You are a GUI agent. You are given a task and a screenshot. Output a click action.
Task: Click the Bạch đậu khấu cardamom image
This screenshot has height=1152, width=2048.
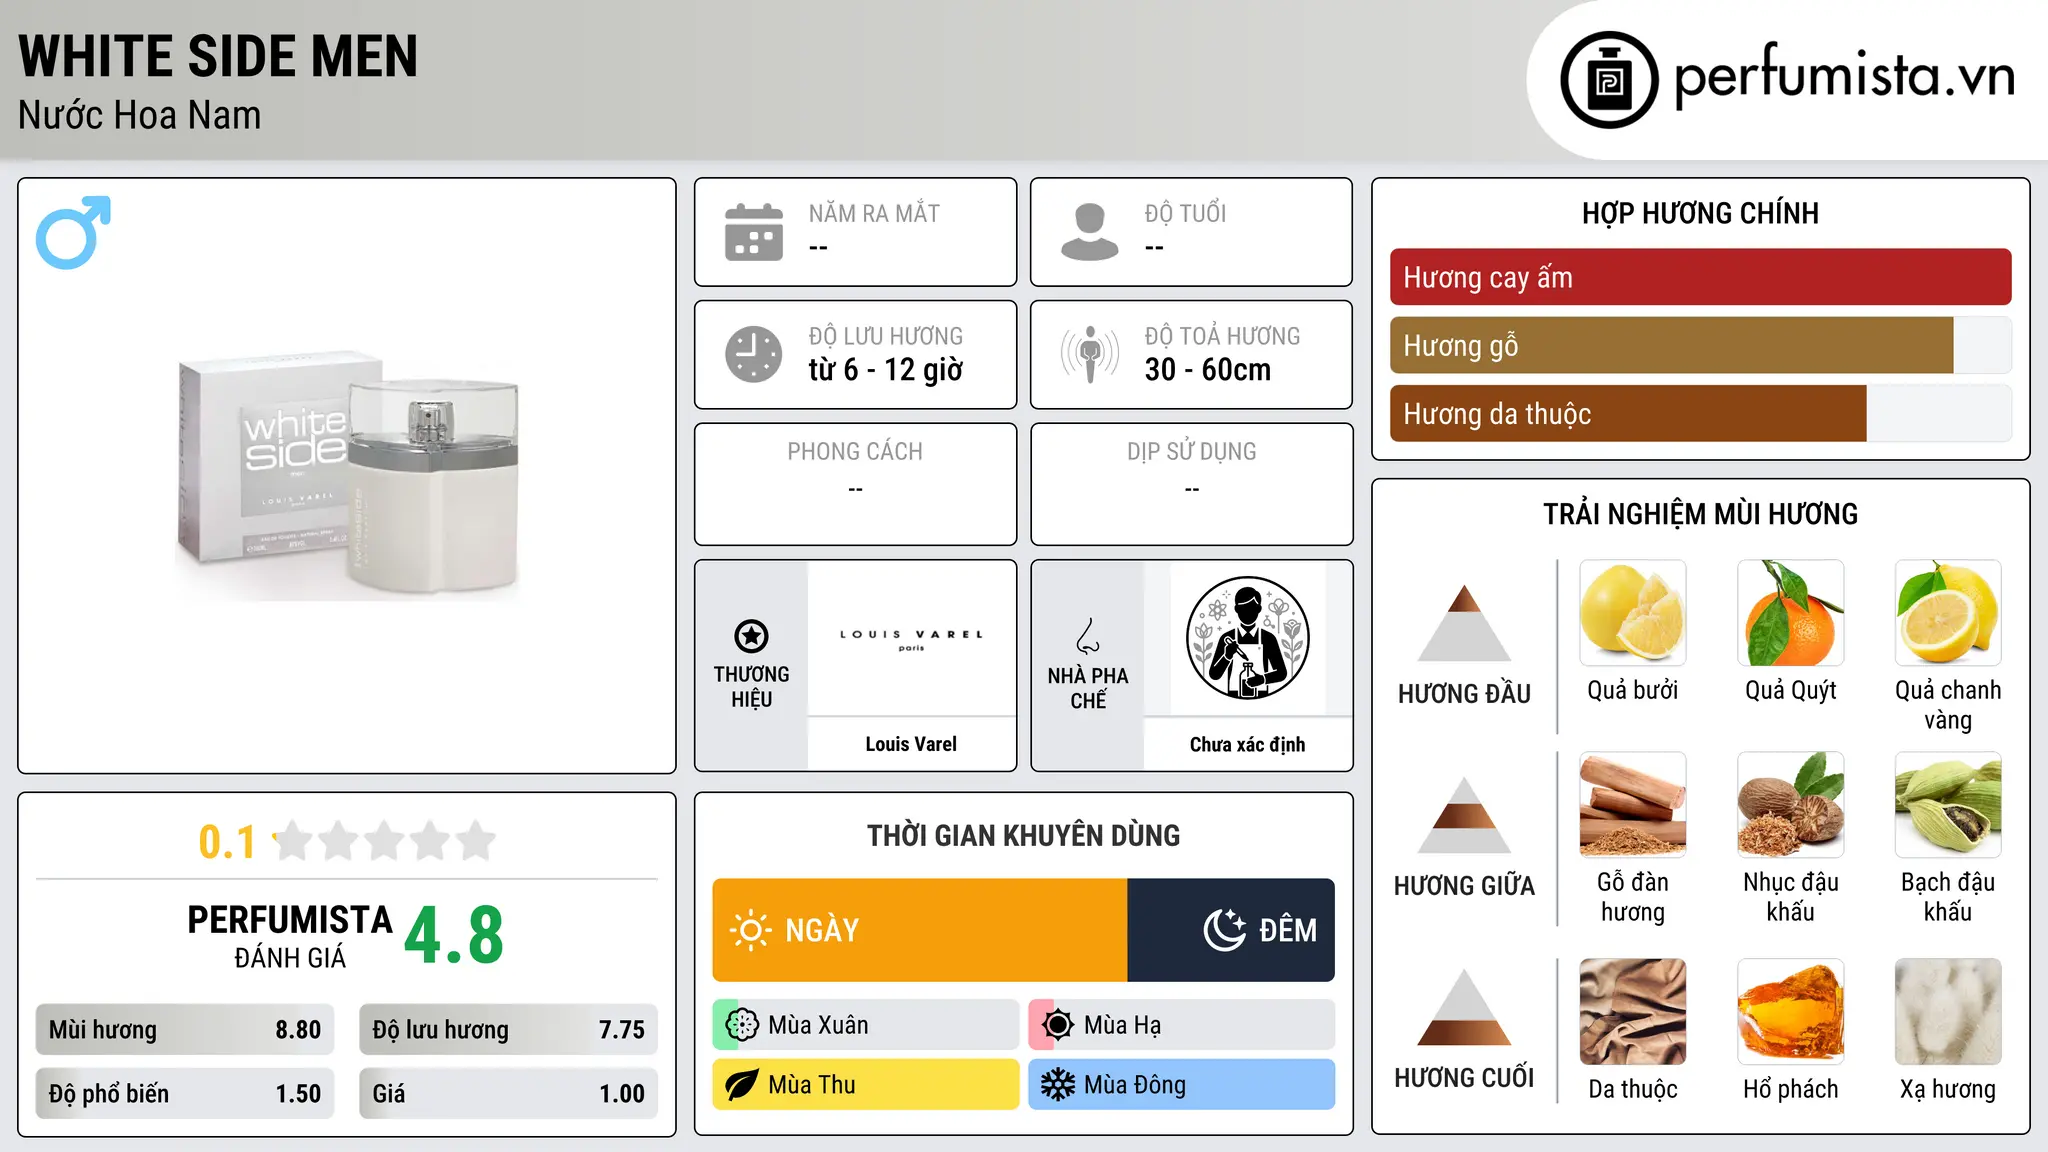(x=1948, y=805)
